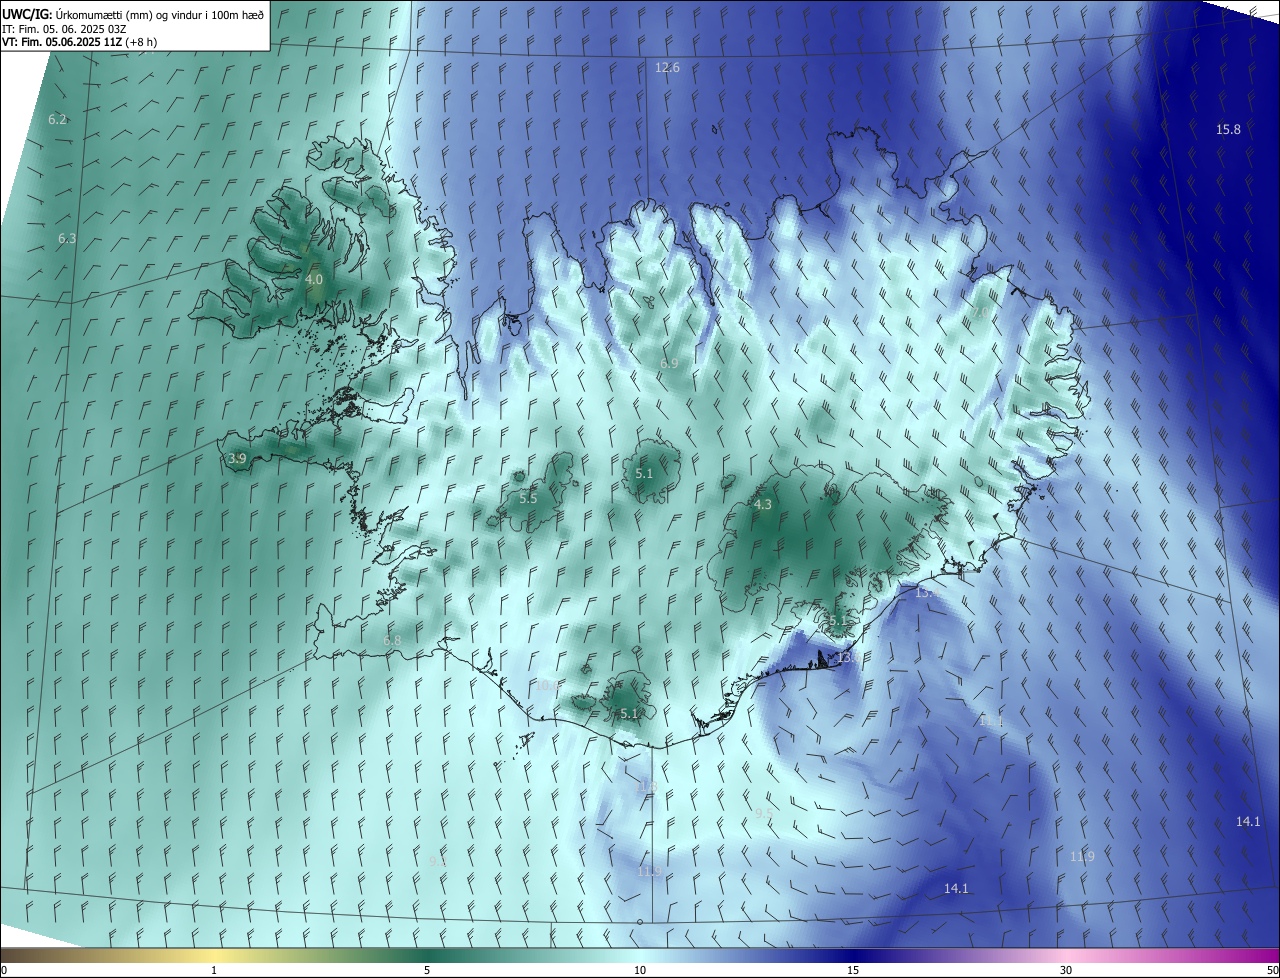1280x978 pixels.
Task: Click the 6.8 value near the southwest coast
Action: [392, 640]
